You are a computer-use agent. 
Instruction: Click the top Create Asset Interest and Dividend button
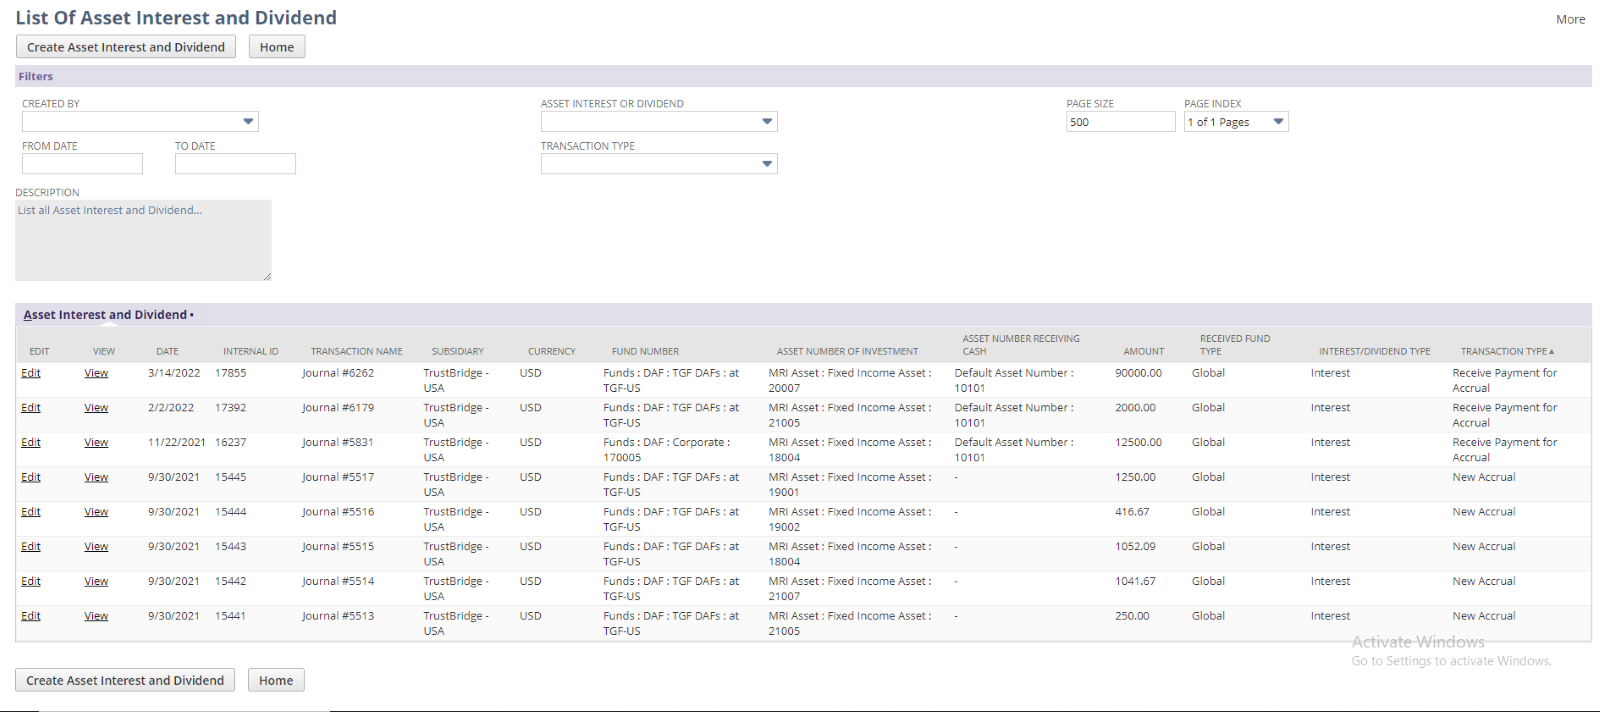[x=126, y=47]
